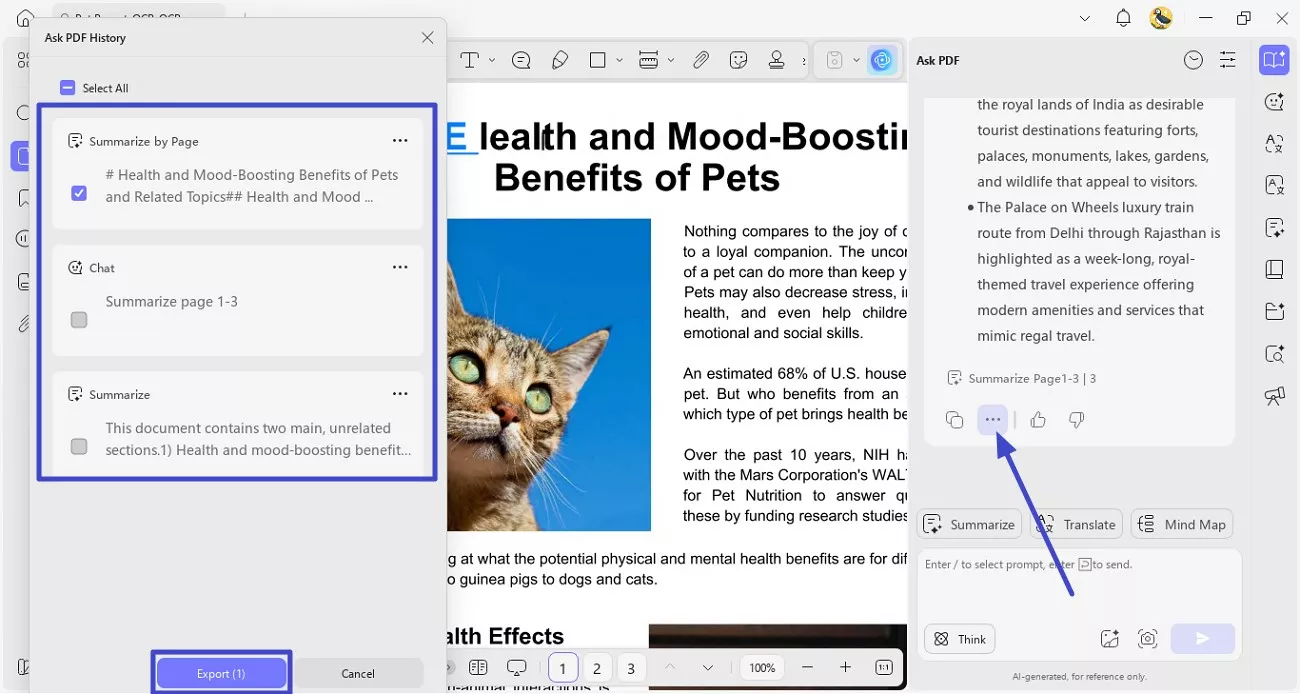Image resolution: width=1300 pixels, height=694 pixels.
Task: Set actual size 1:1 view
Action: click(884, 667)
